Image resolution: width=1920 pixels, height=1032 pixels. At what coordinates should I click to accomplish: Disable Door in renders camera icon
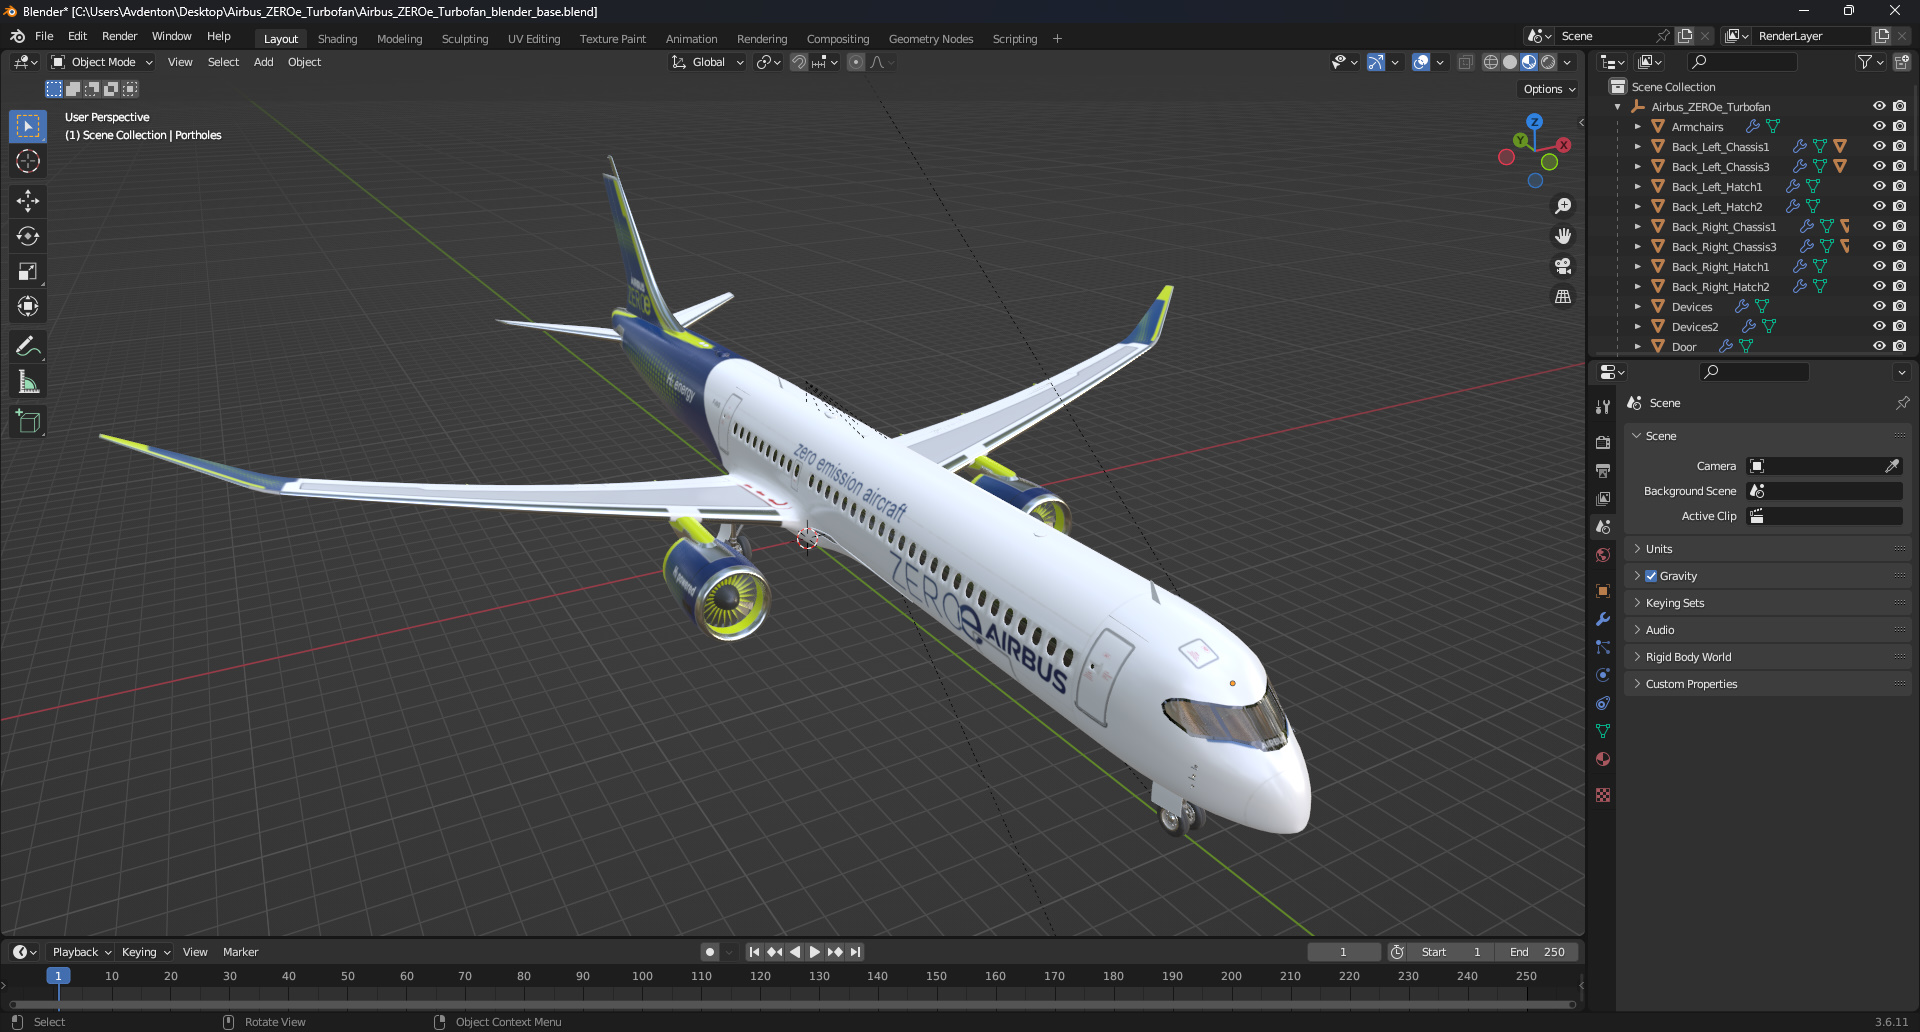click(x=1899, y=346)
